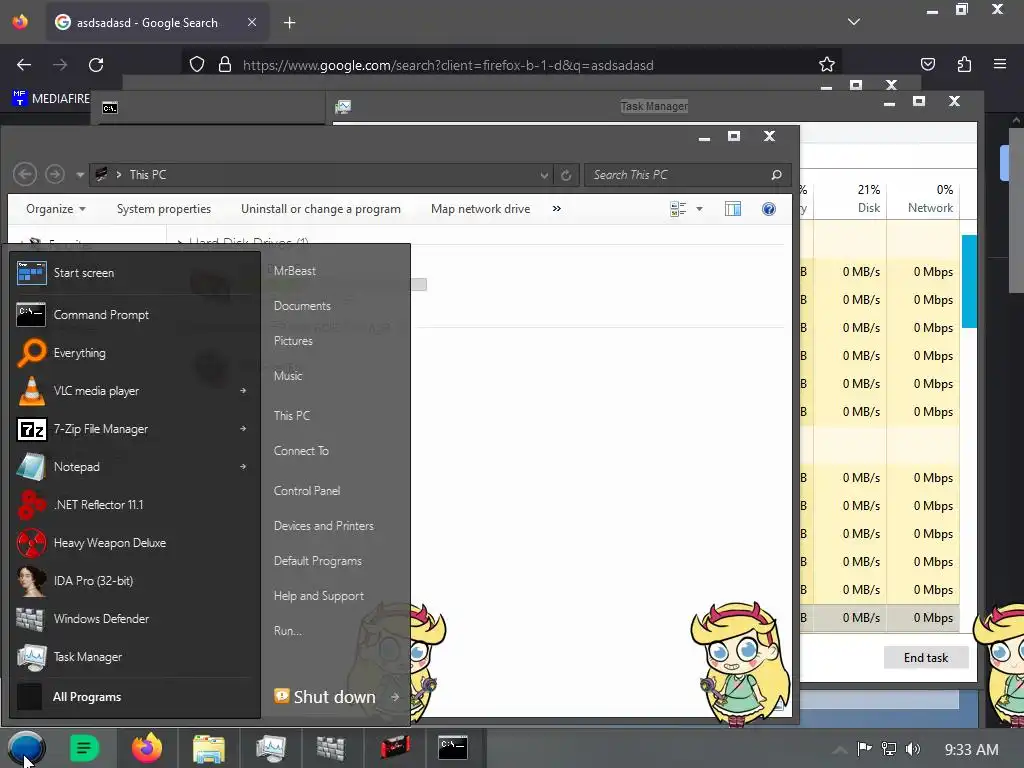Show All Programs list
This screenshot has width=1024, height=768.
tap(134, 697)
